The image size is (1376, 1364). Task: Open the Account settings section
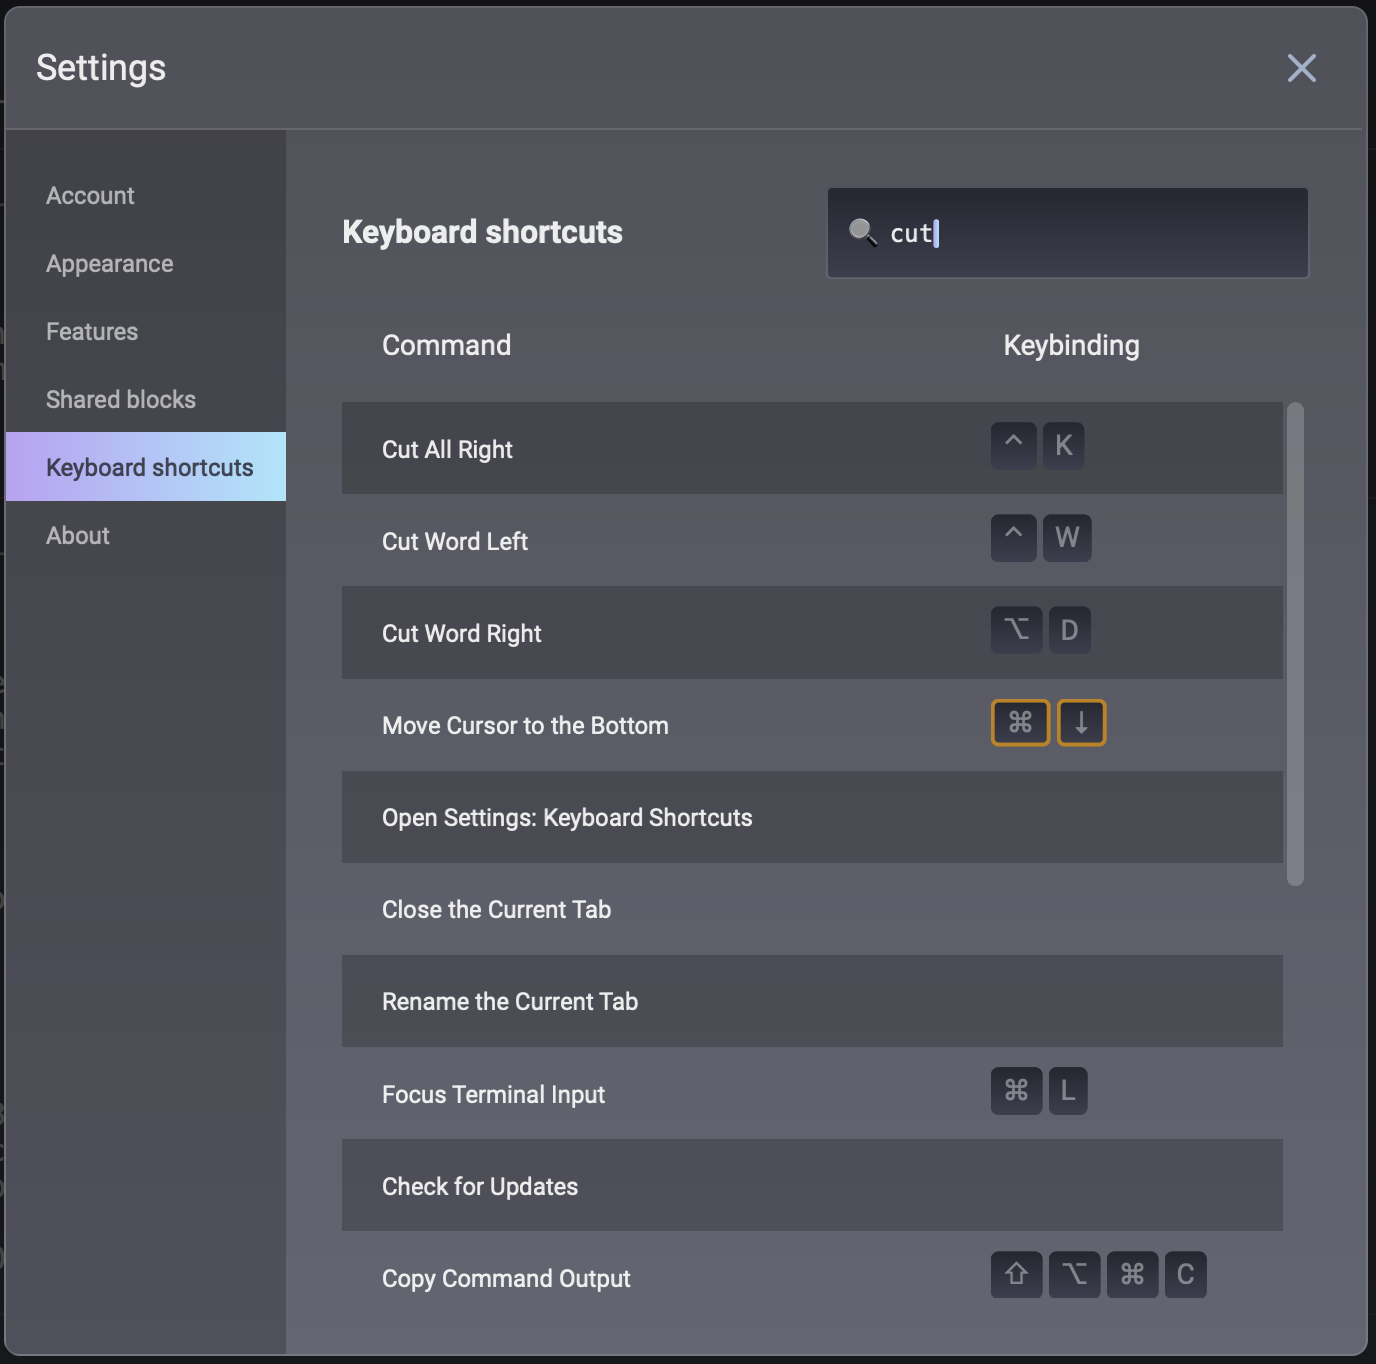tap(90, 196)
